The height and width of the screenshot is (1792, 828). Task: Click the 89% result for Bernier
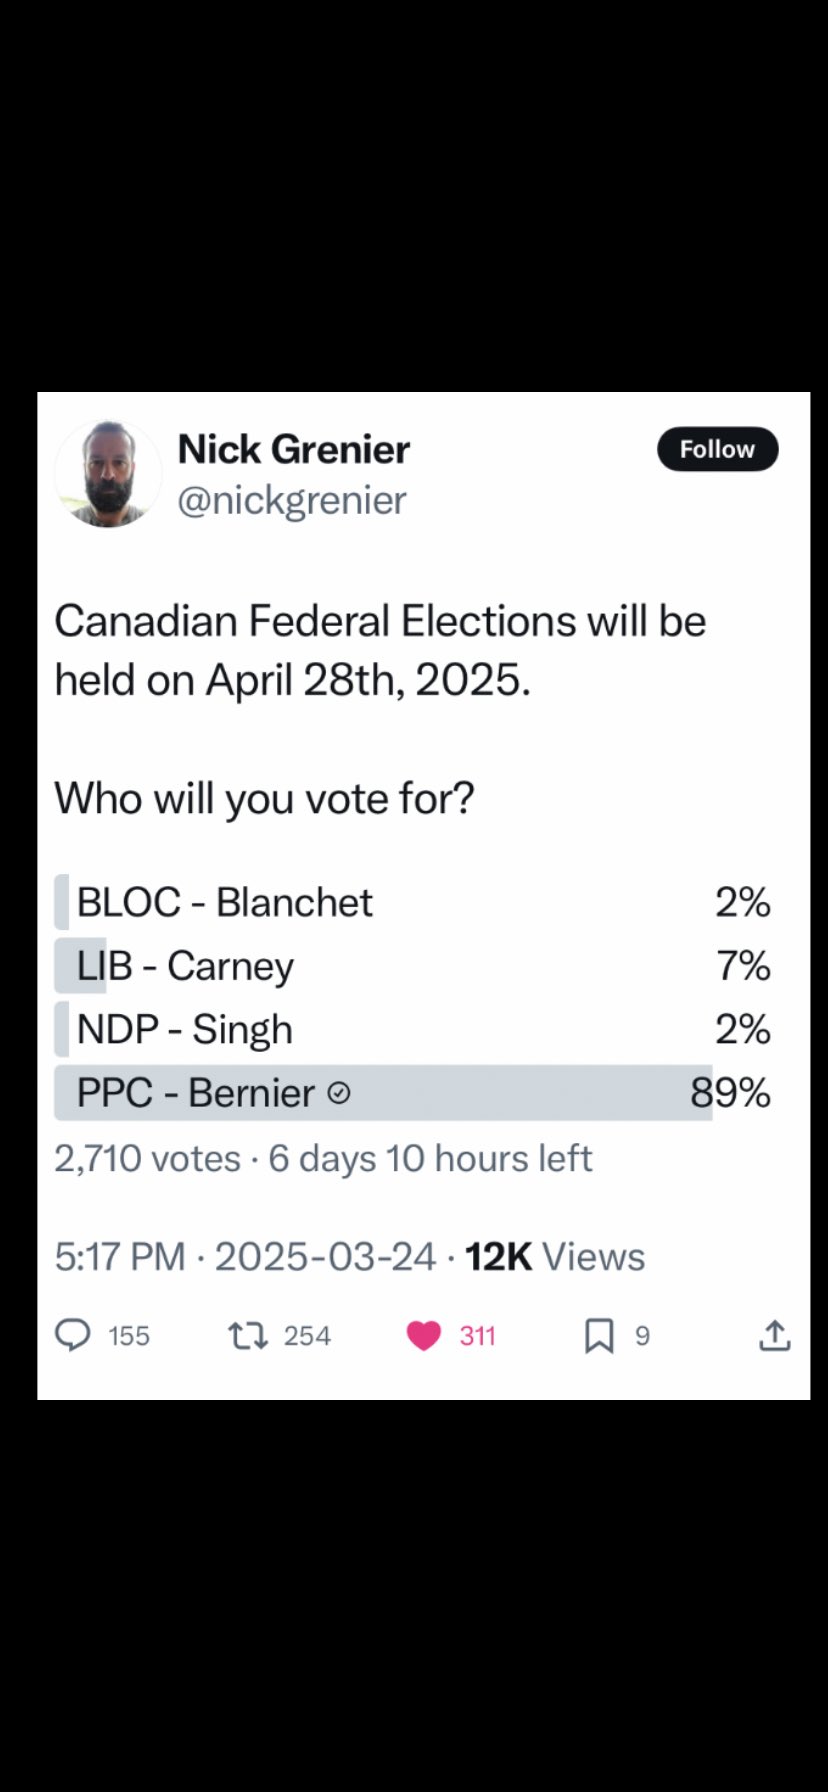731,1093
